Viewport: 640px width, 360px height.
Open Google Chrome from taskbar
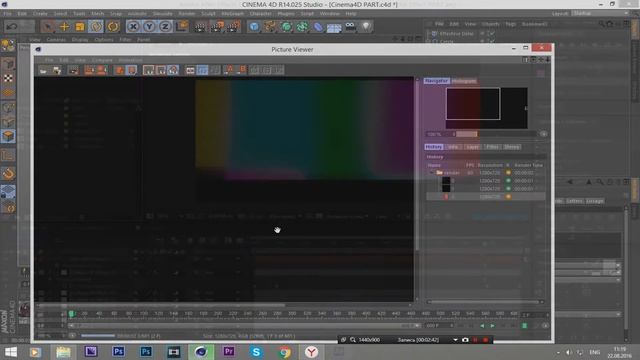click(284, 352)
